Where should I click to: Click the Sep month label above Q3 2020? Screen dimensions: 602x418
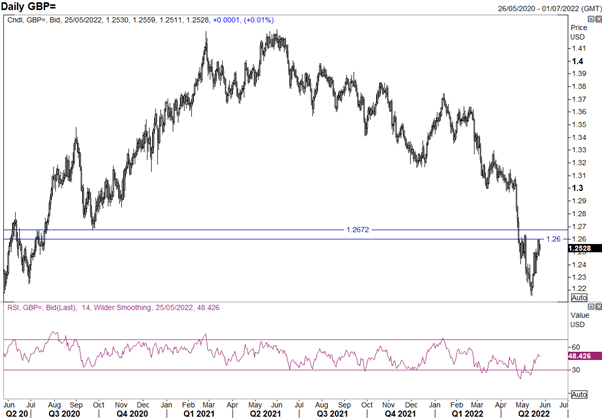[76, 405]
